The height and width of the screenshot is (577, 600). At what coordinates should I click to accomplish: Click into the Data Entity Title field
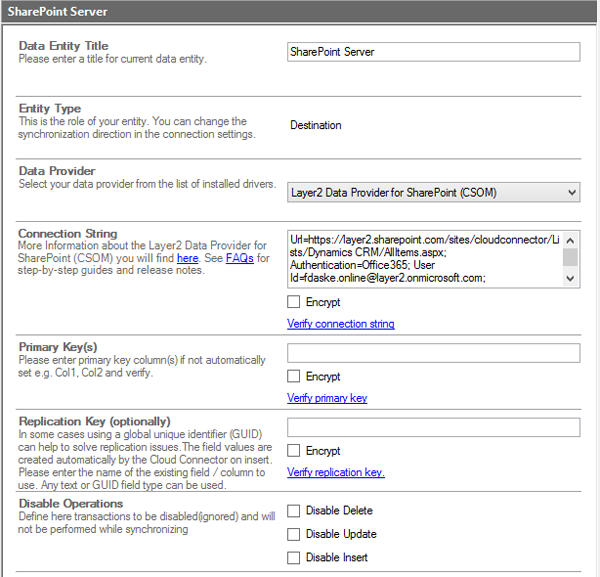pos(433,52)
